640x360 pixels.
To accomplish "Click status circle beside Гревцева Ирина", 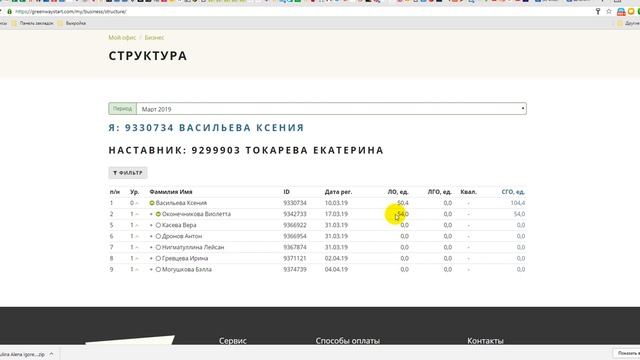I will pos(158,258).
